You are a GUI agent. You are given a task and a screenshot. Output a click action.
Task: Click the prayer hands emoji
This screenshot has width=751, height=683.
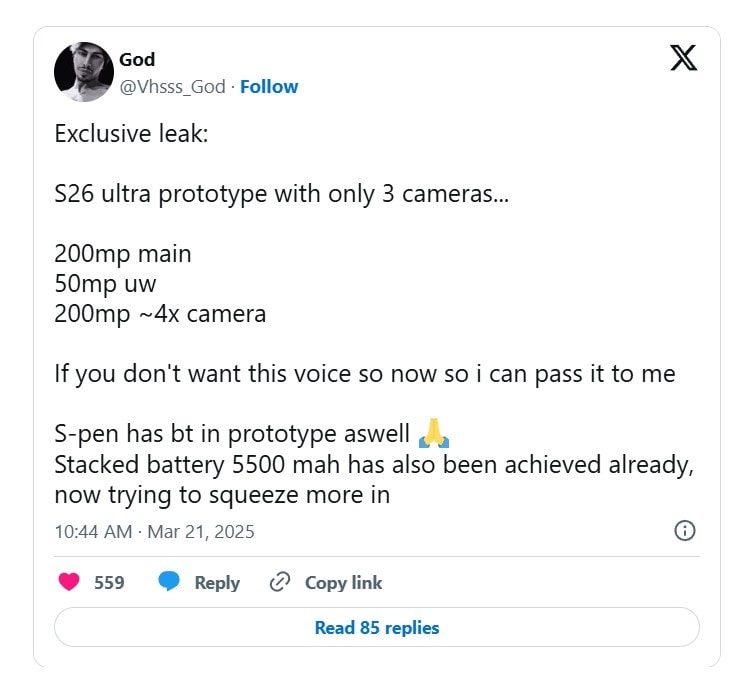point(434,435)
